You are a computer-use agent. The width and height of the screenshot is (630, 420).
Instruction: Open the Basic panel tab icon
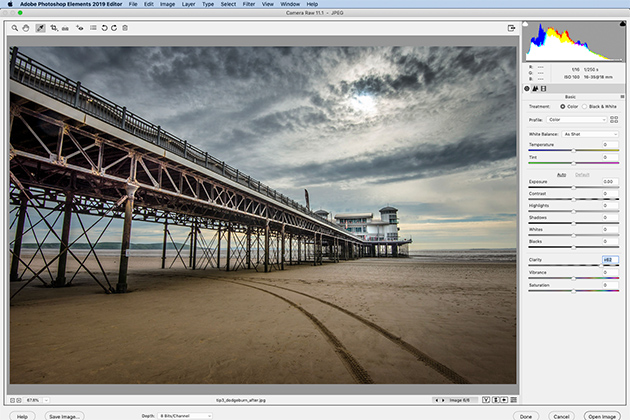(527, 88)
